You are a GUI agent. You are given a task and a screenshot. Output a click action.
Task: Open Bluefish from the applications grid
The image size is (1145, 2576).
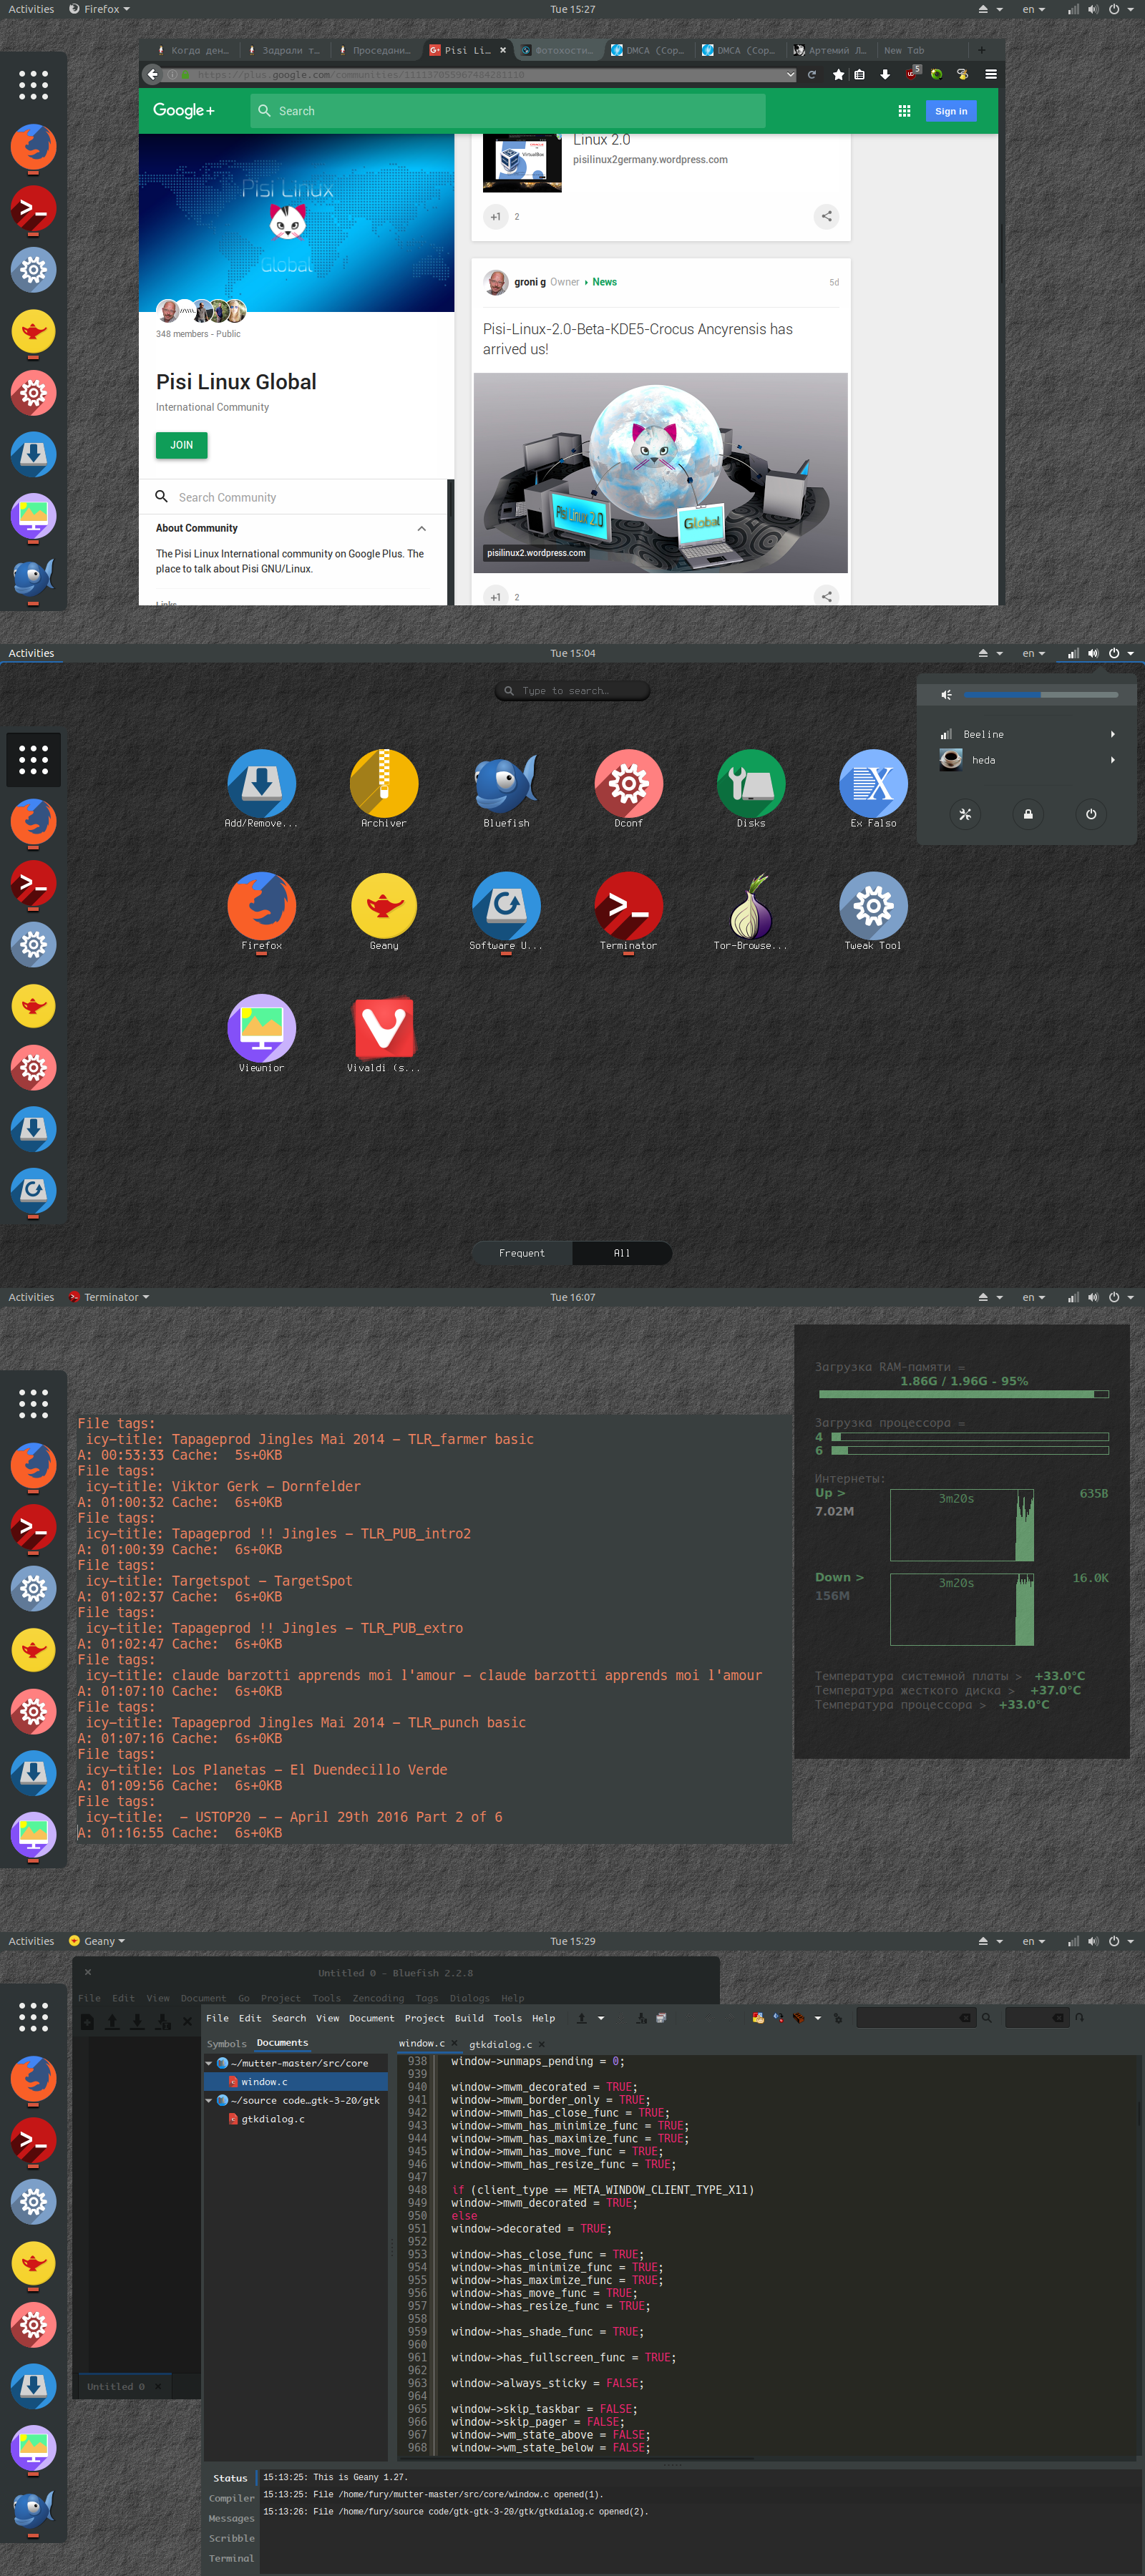(x=506, y=789)
